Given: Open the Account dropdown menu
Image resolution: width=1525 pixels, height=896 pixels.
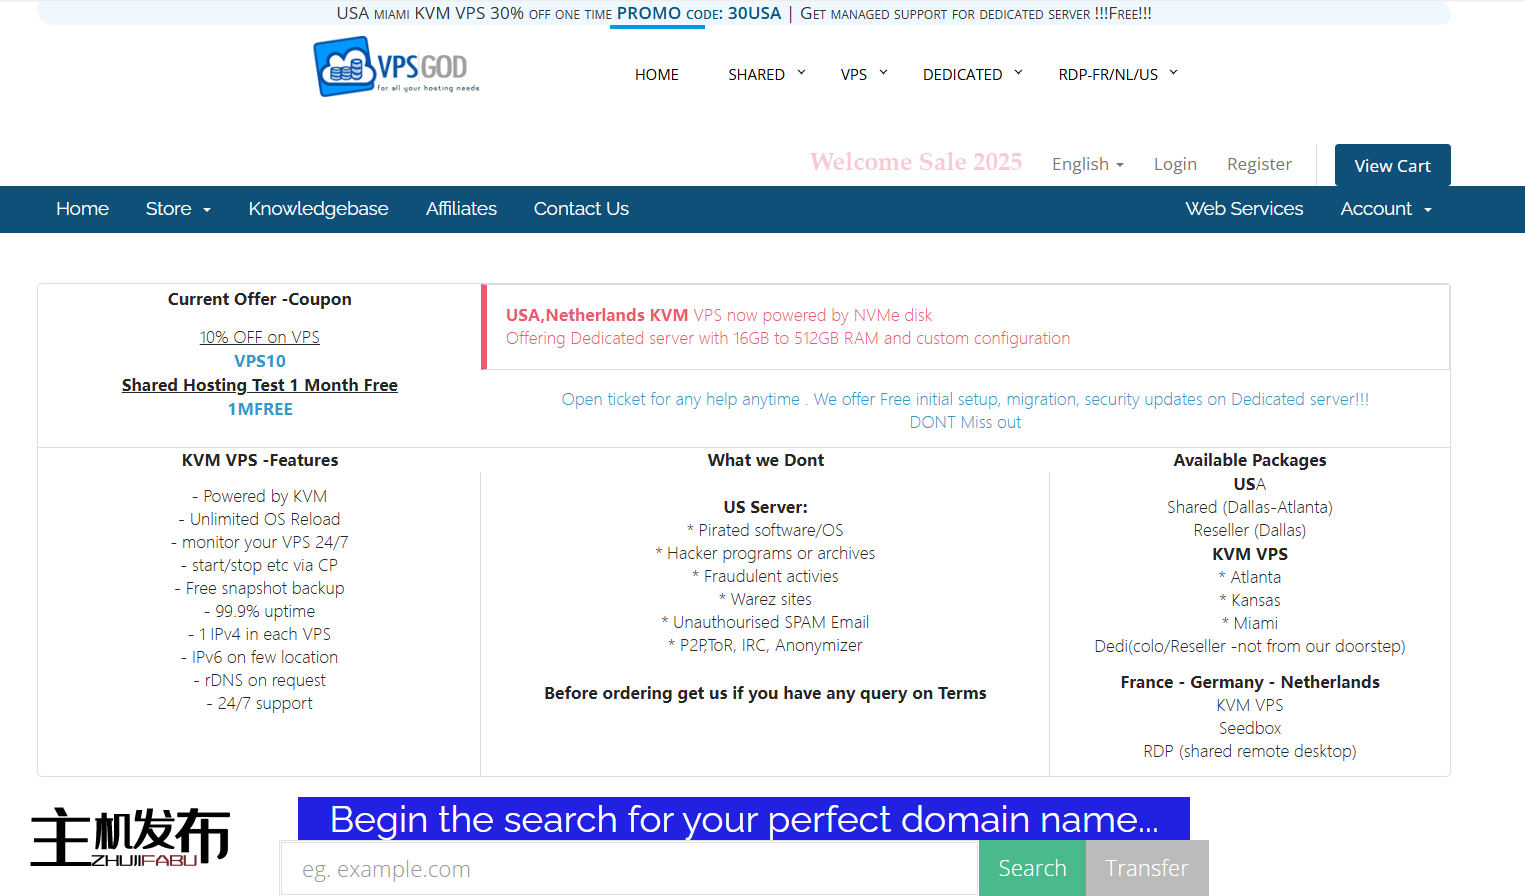Looking at the screenshot, I should 1385,209.
